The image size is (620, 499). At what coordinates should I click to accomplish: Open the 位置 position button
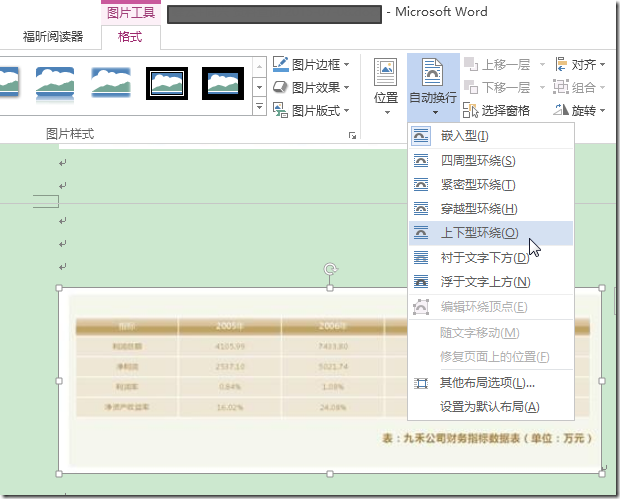386,88
